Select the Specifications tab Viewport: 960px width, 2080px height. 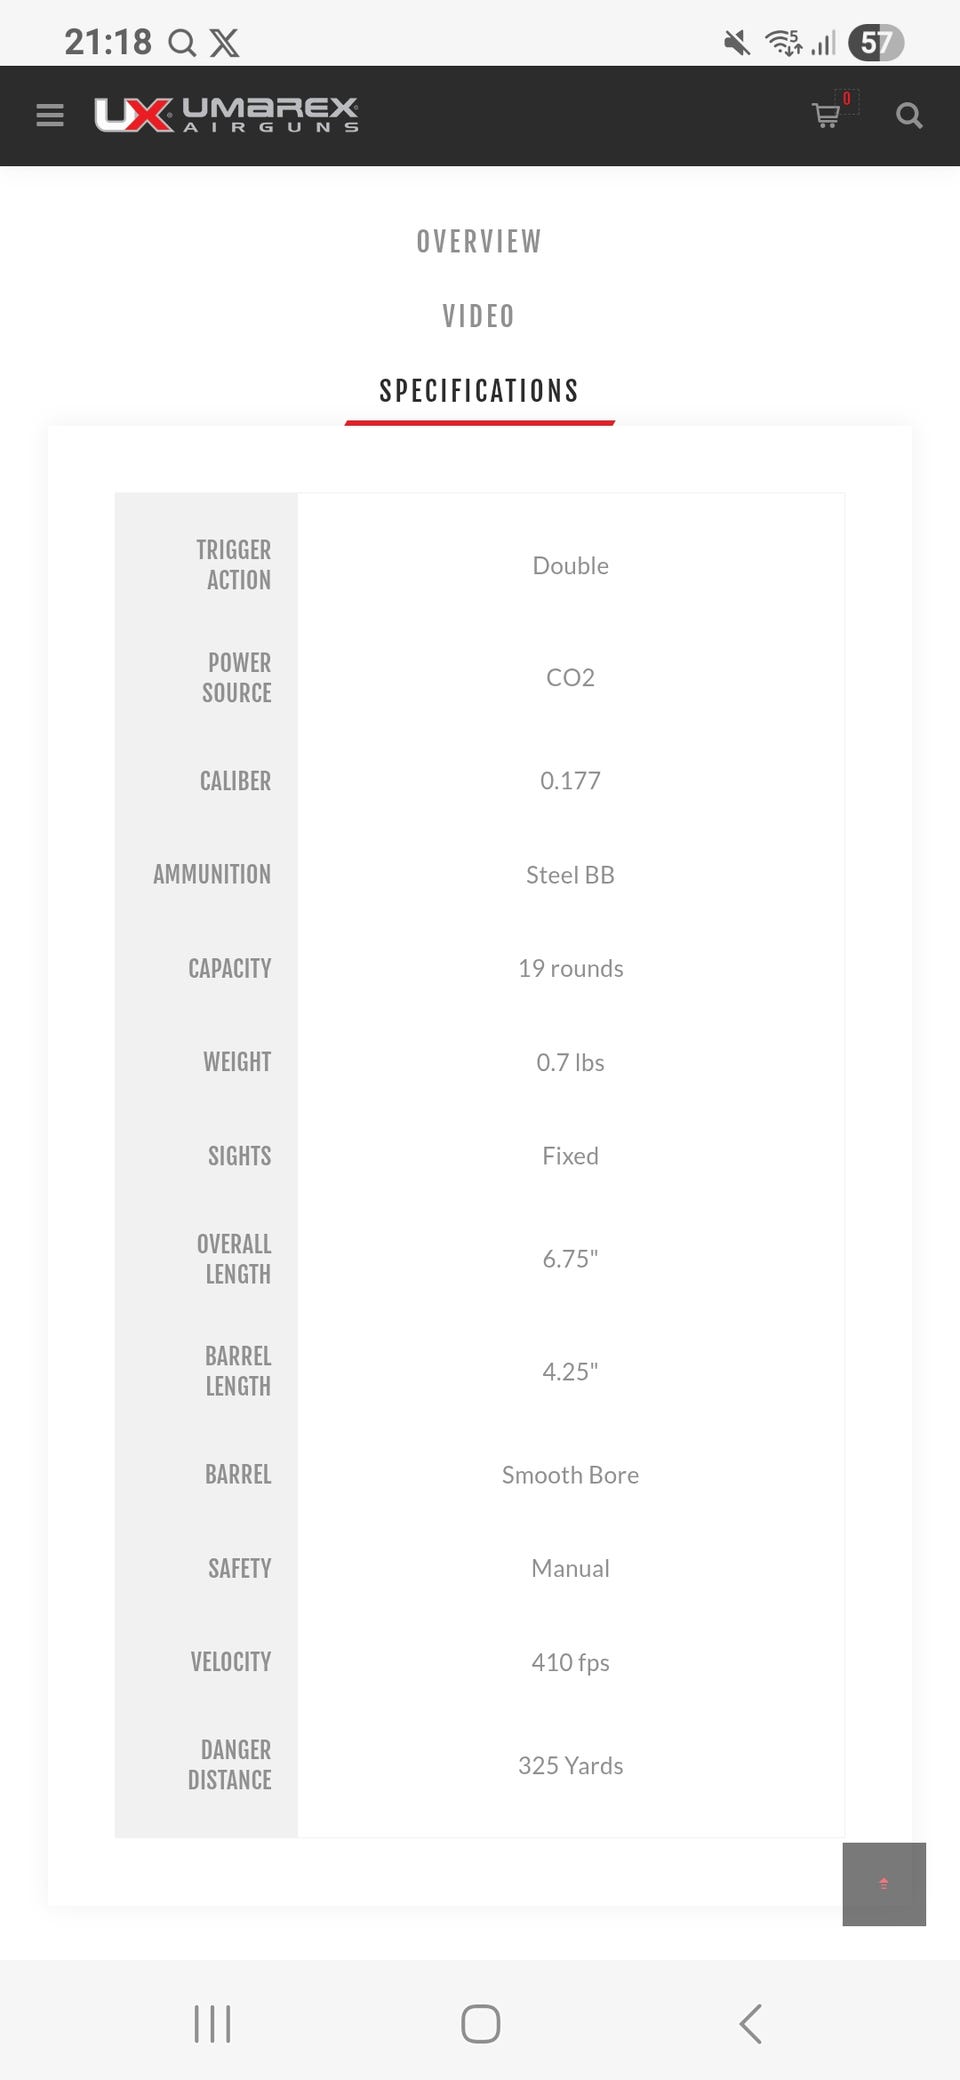pos(479,391)
